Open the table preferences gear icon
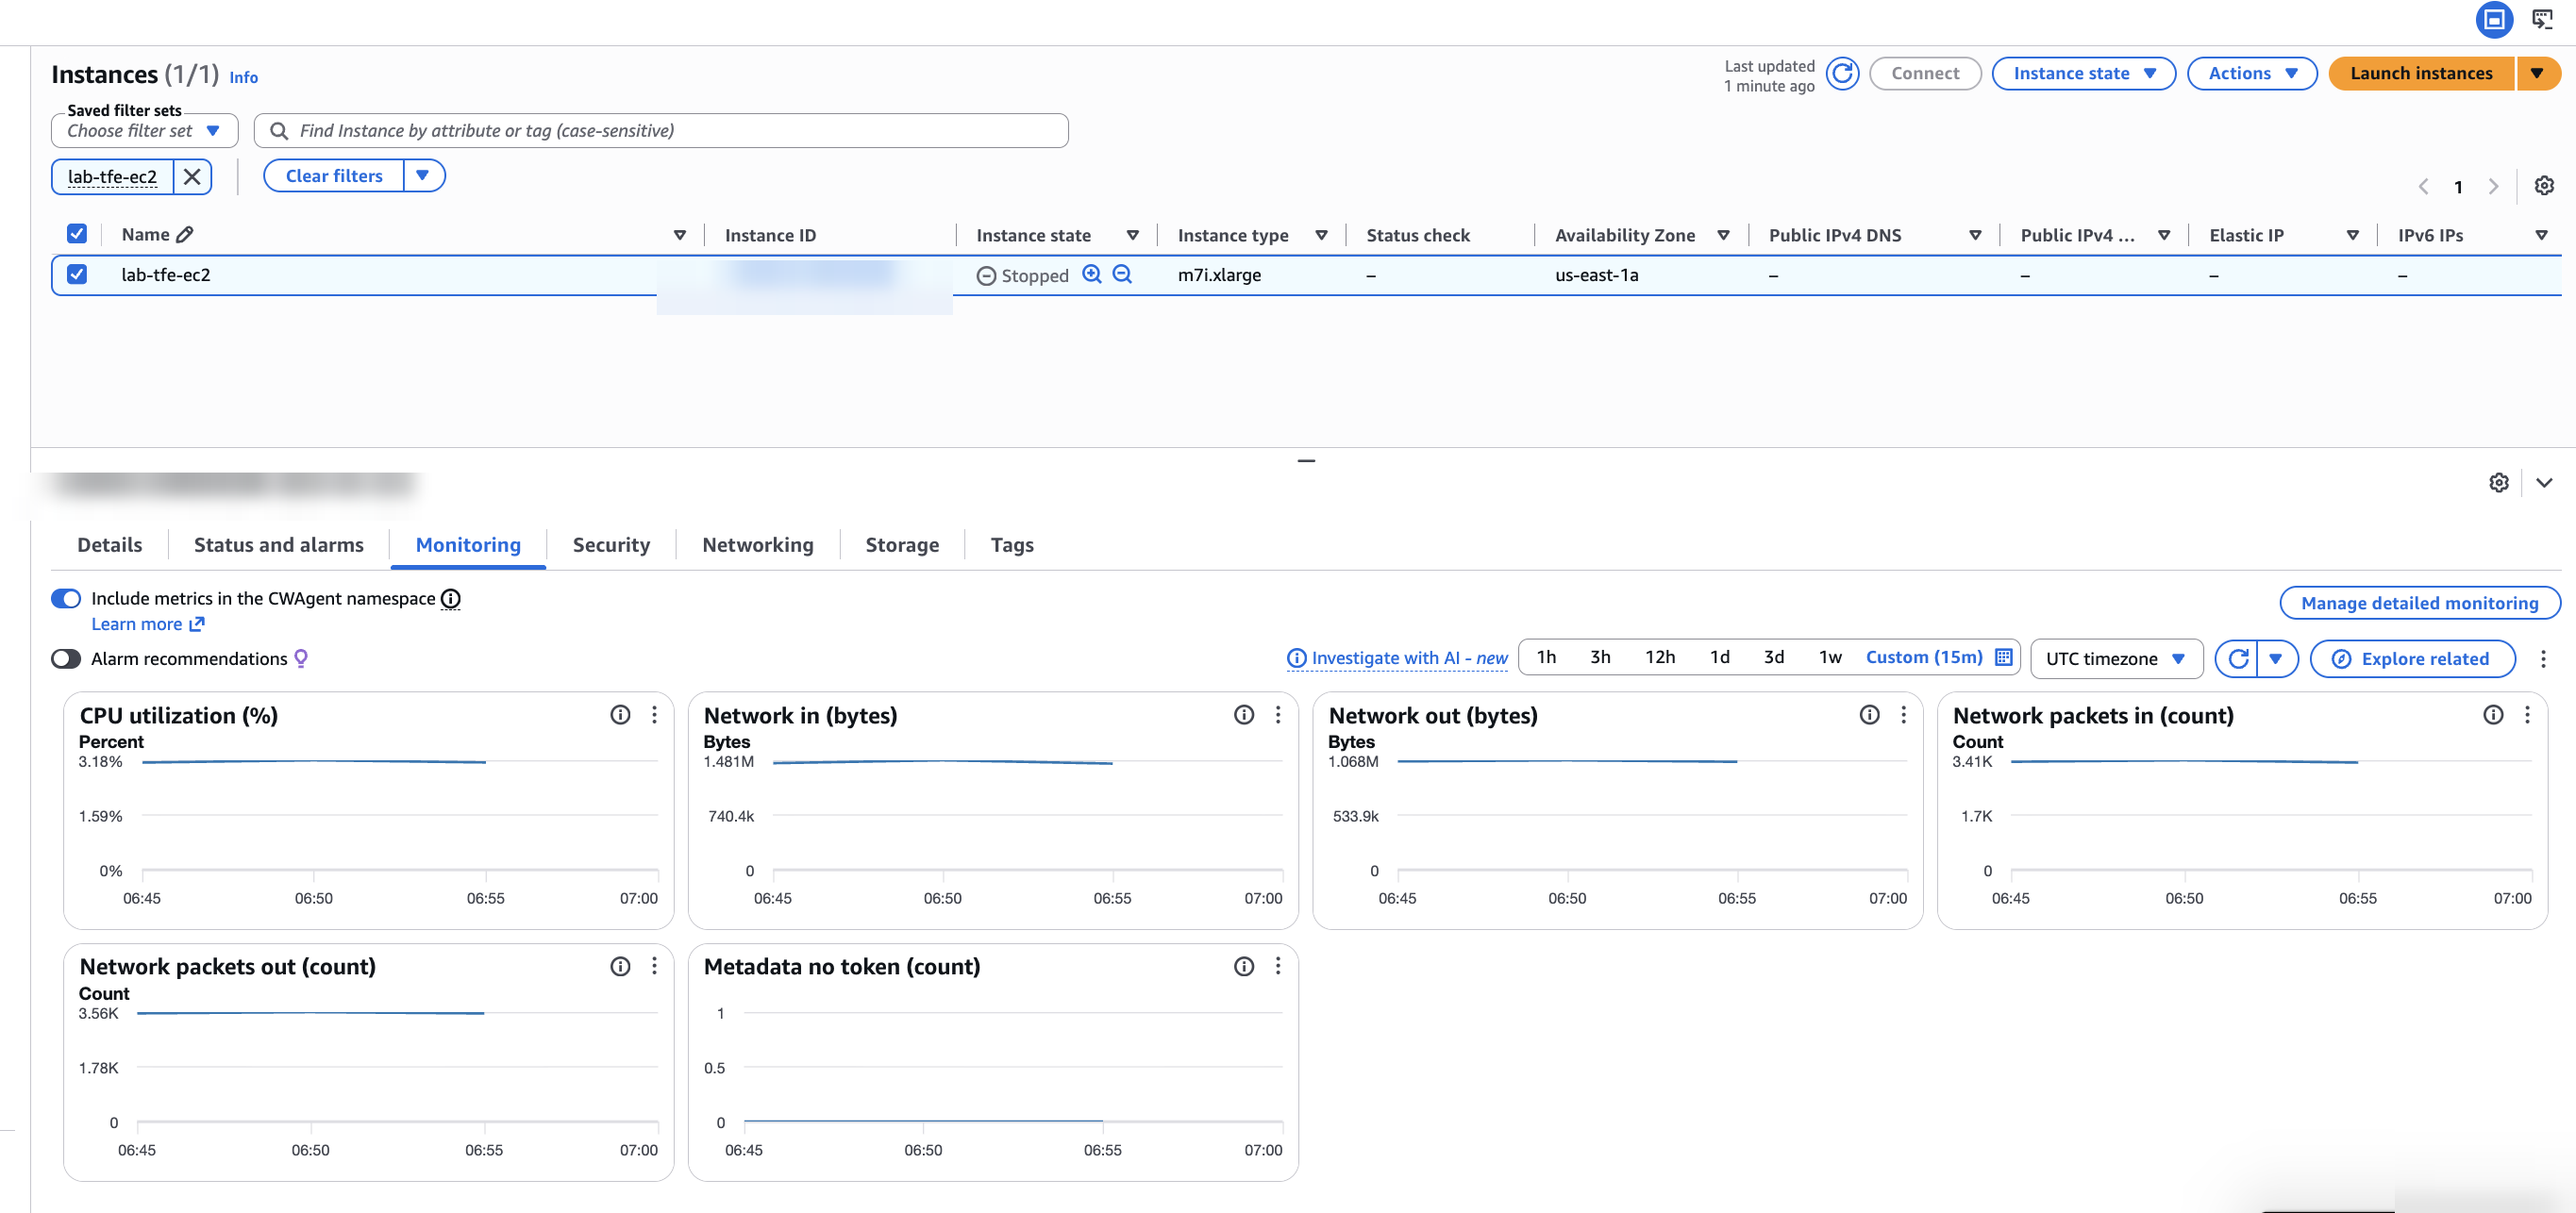This screenshot has width=2576, height=1213. (2544, 186)
